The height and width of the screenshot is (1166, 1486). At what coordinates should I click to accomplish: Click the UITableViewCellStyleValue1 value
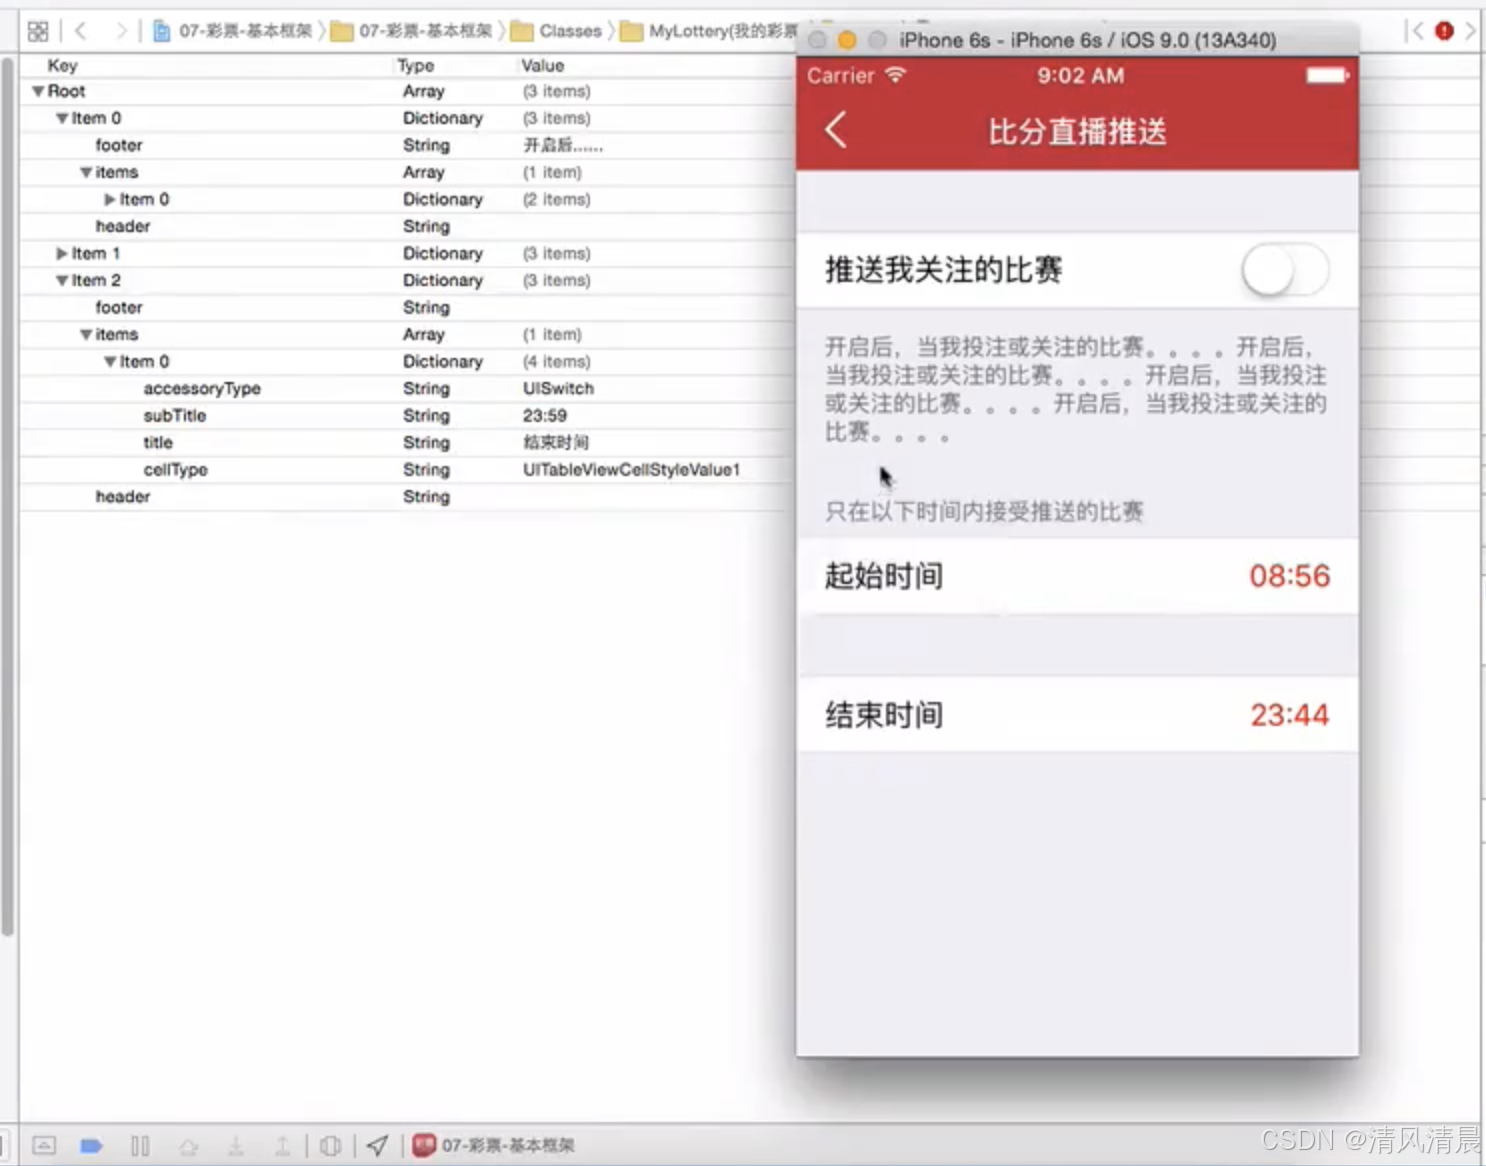click(631, 469)
